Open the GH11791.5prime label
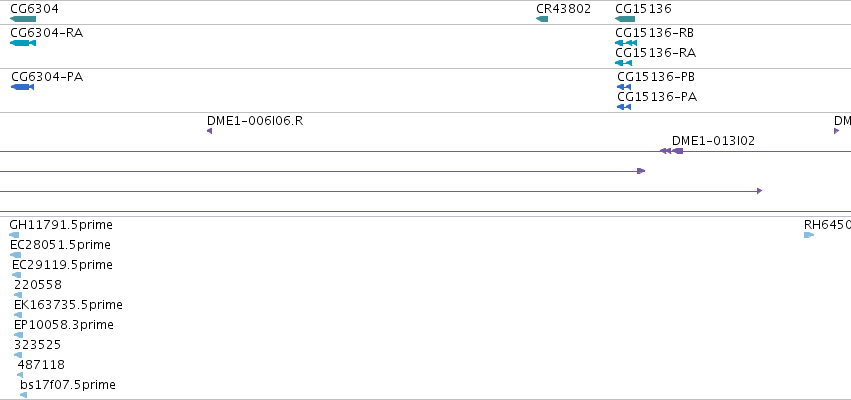 pos(61,225)
